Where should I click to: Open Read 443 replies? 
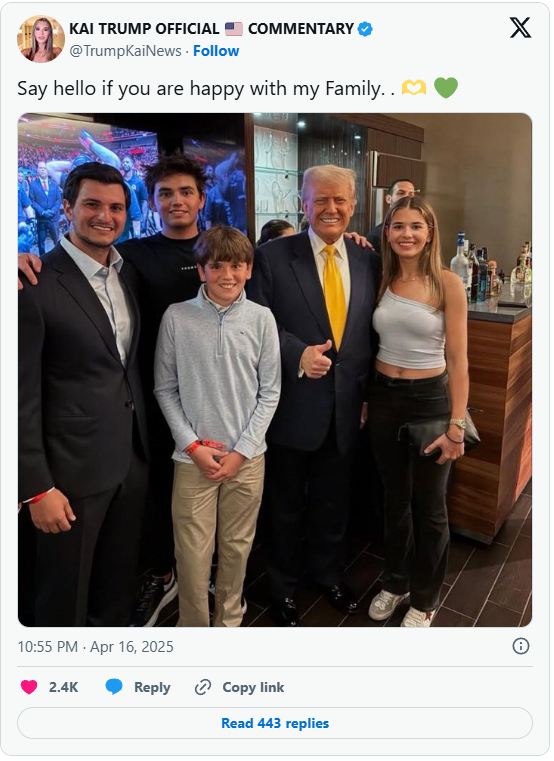pos(275,723)
